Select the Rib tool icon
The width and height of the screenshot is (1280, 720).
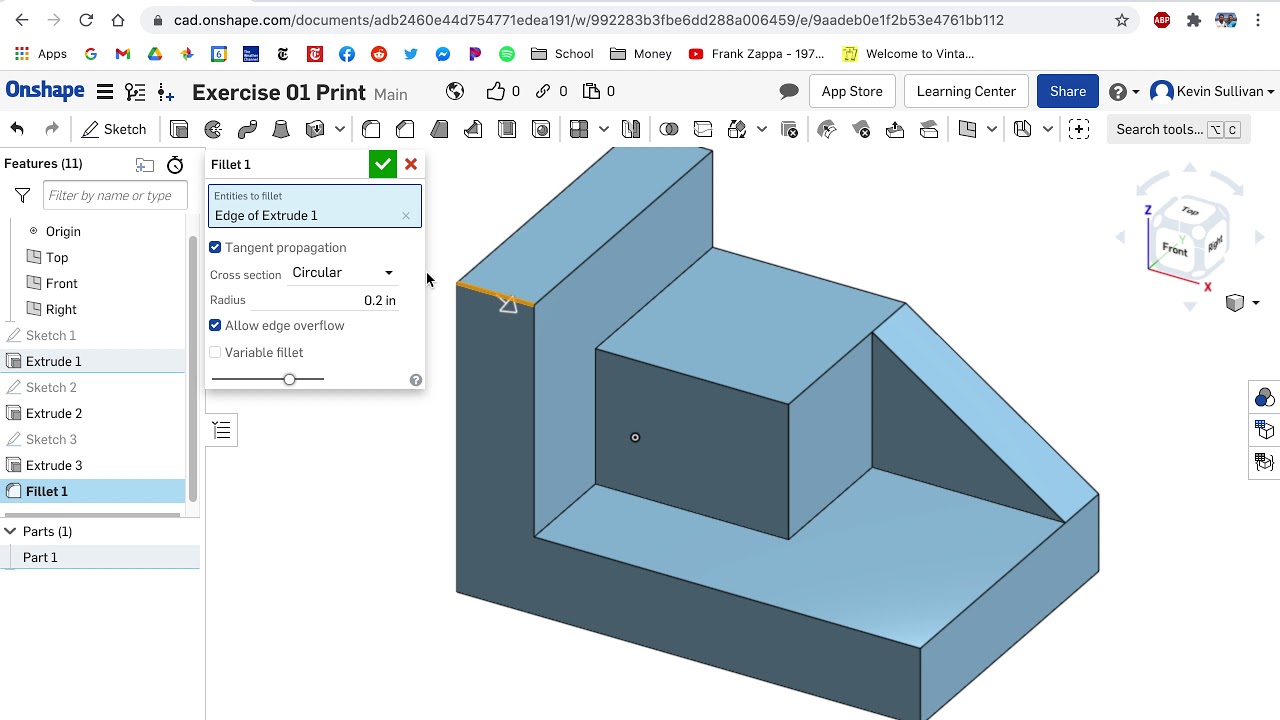click(473, 129)
